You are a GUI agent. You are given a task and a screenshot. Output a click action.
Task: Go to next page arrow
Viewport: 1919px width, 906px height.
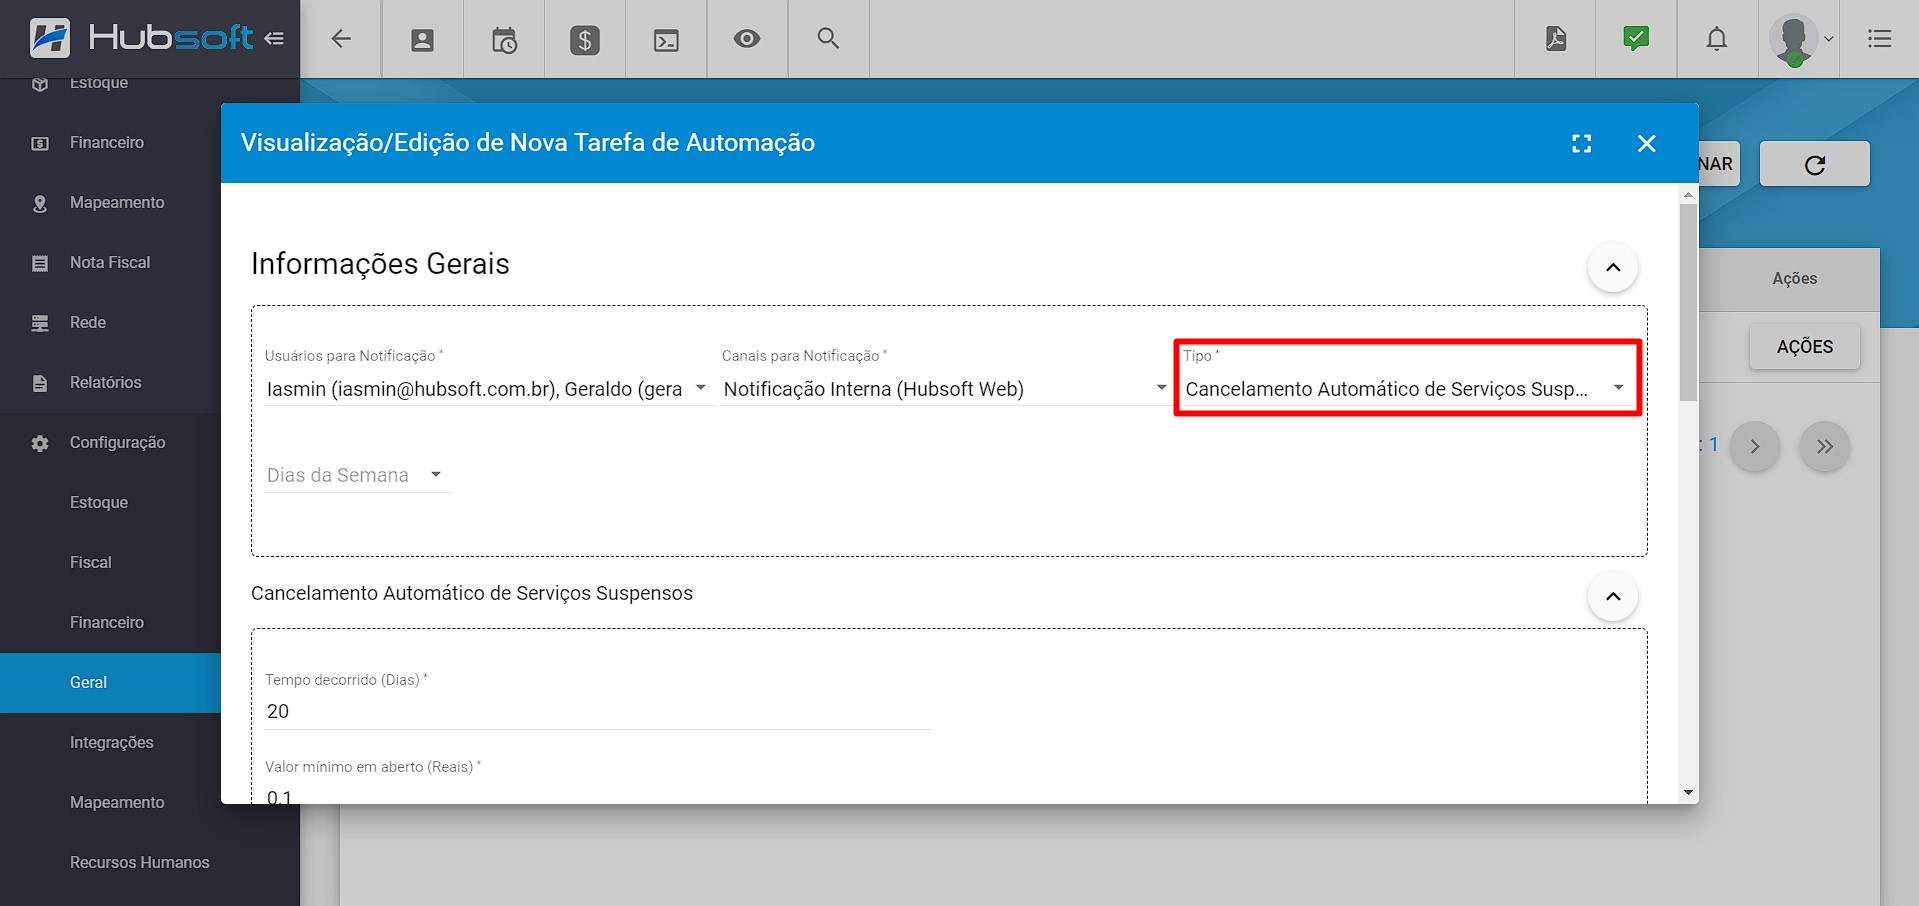pos(1755,446)
